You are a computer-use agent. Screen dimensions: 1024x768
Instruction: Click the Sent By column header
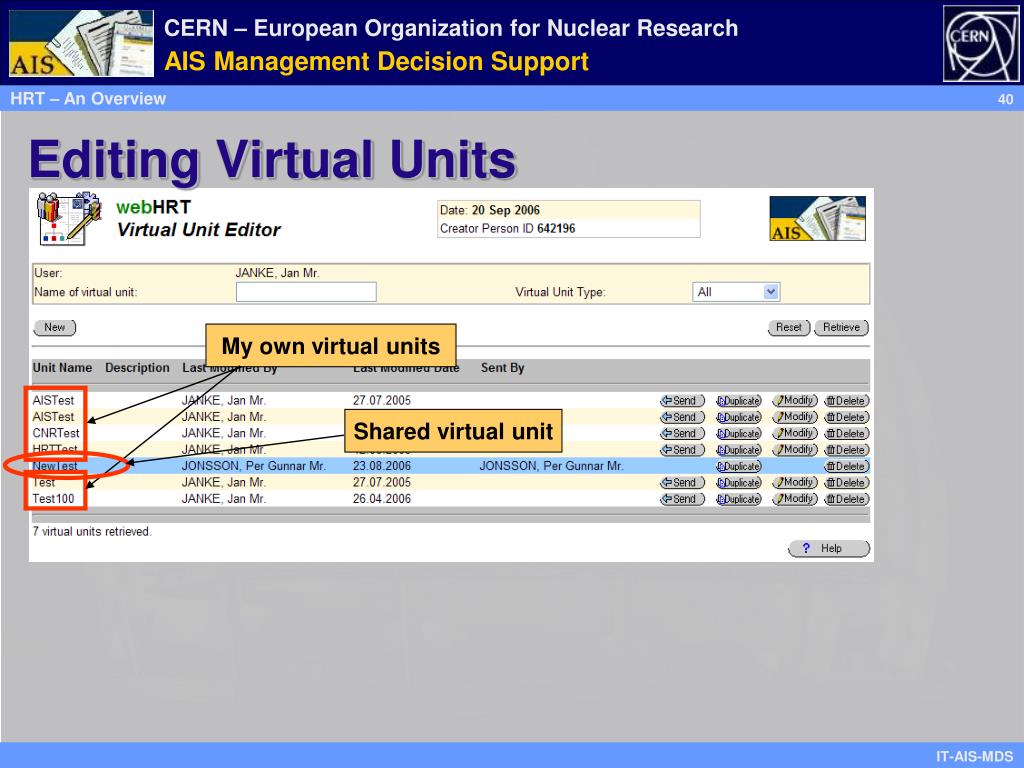click(502, 368)
